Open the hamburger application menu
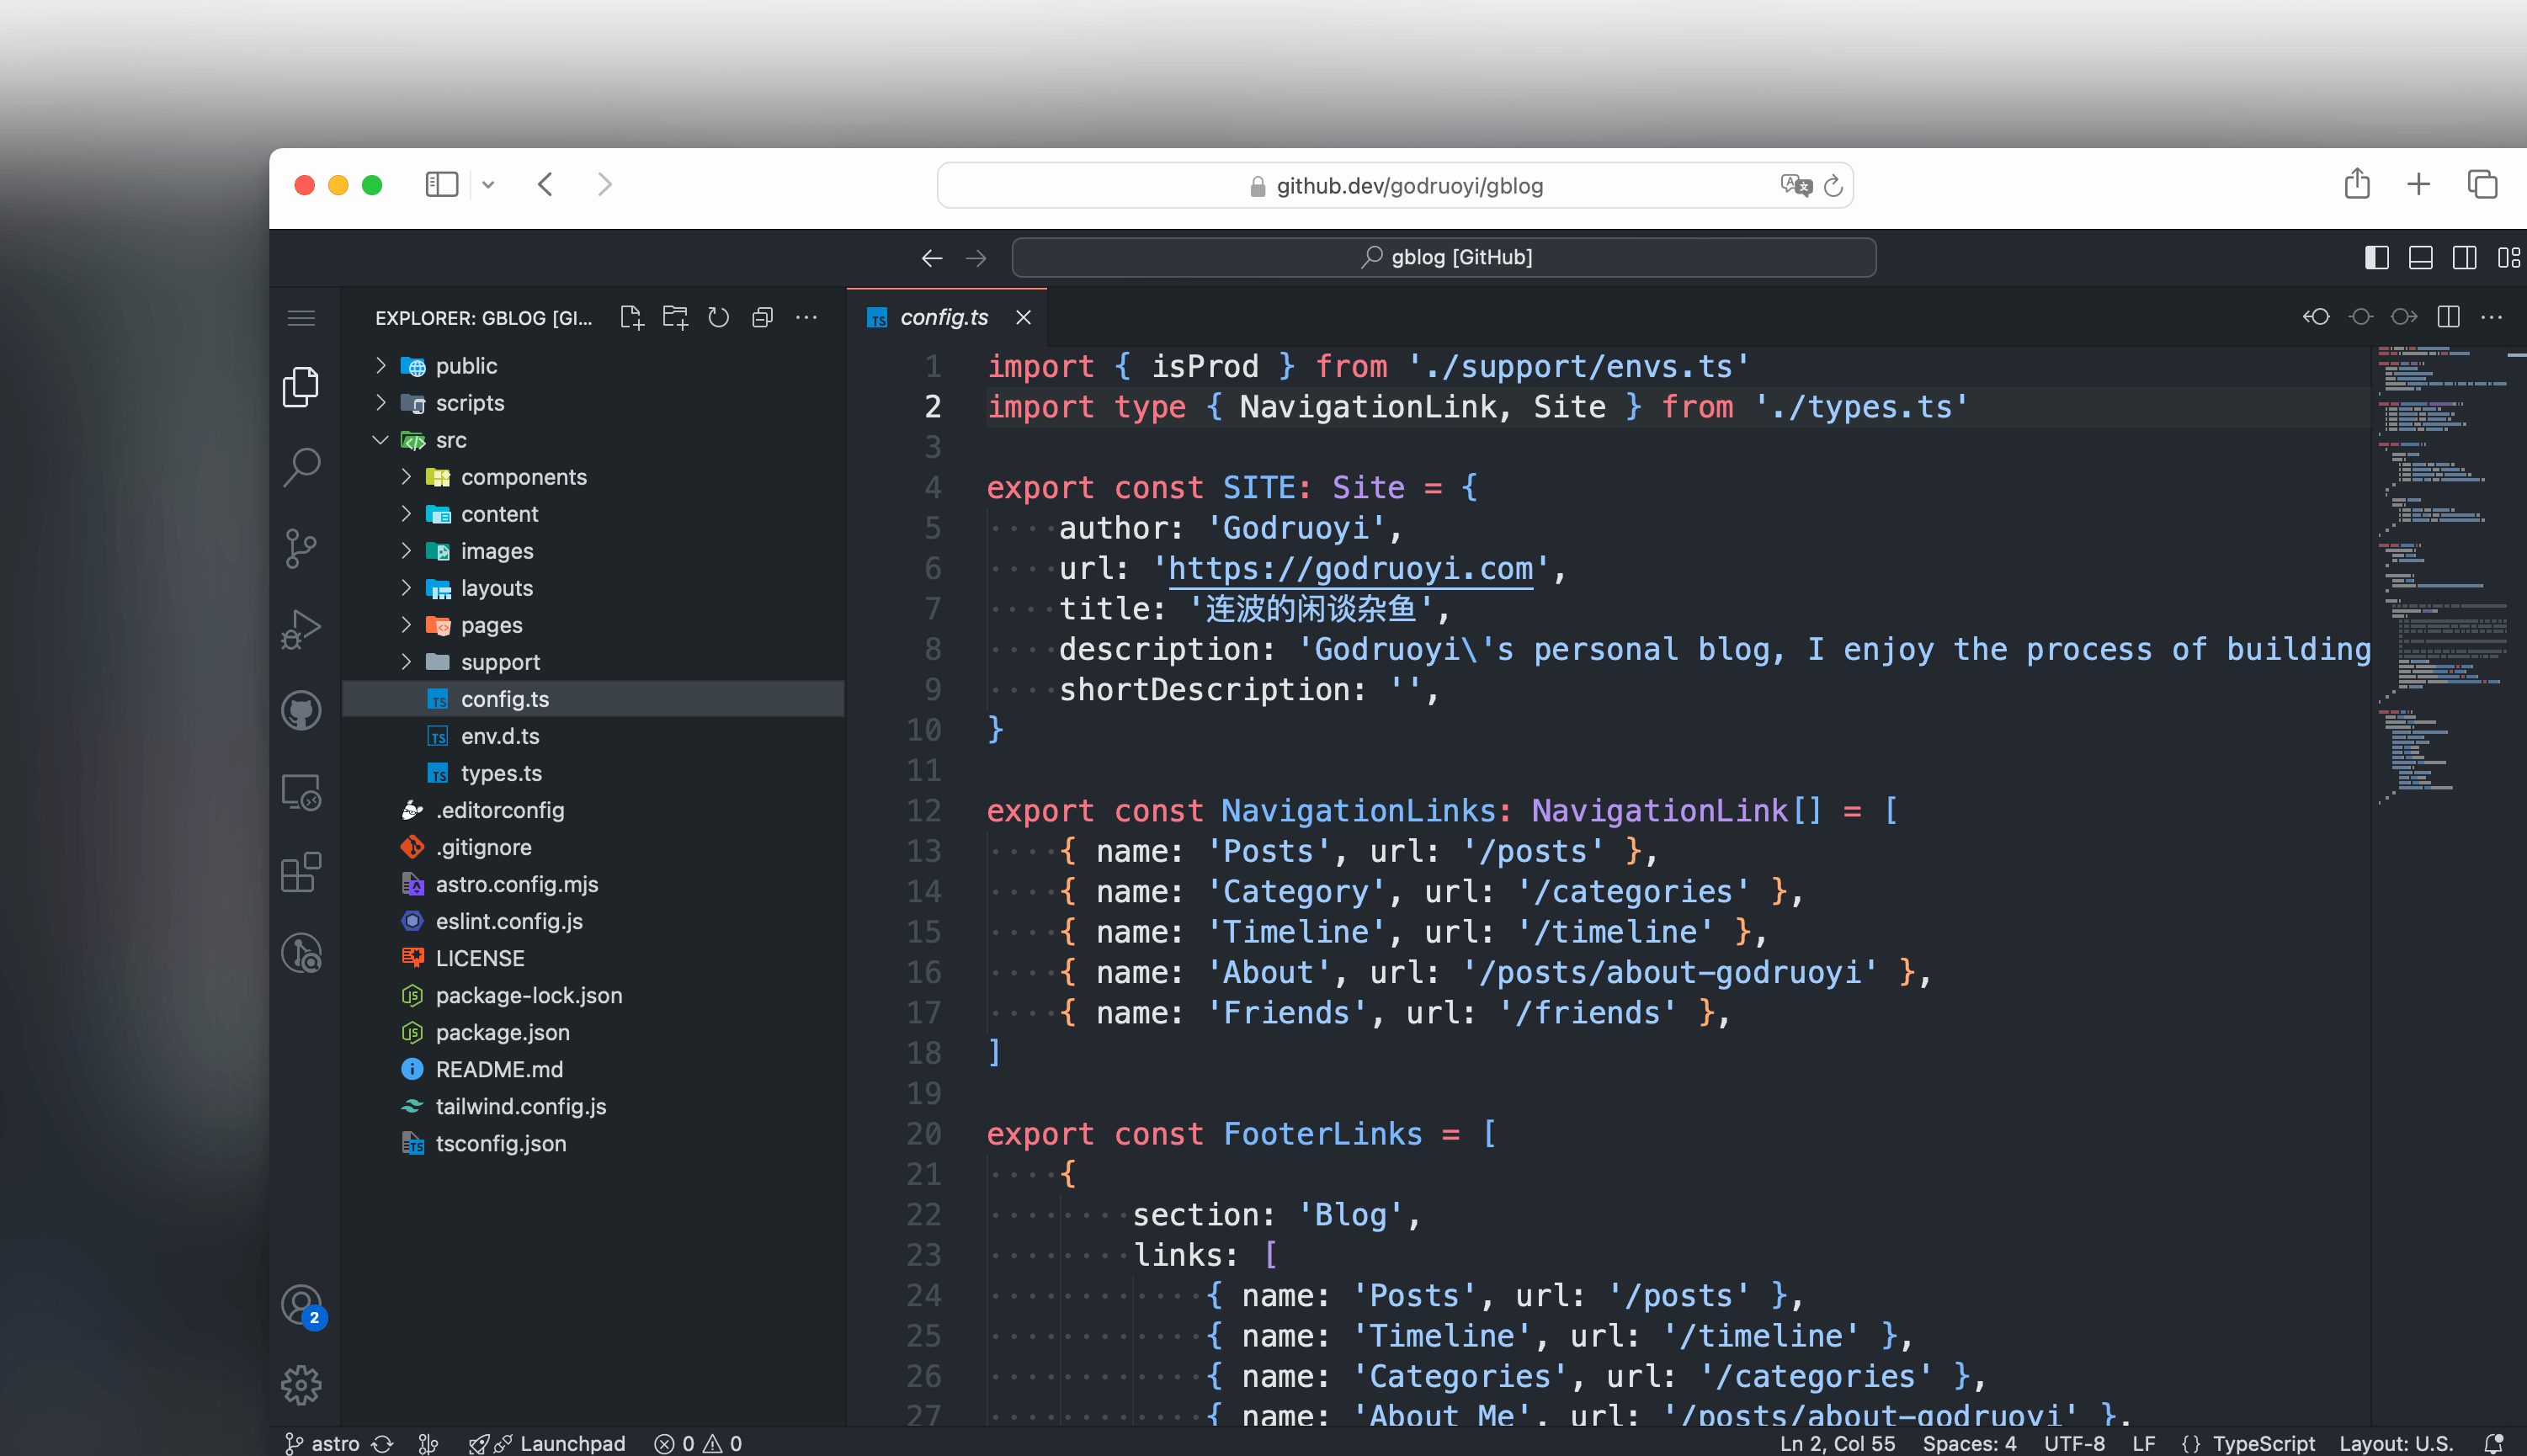Viewport: 2527px width, 1456px height. tap(301, 318)
